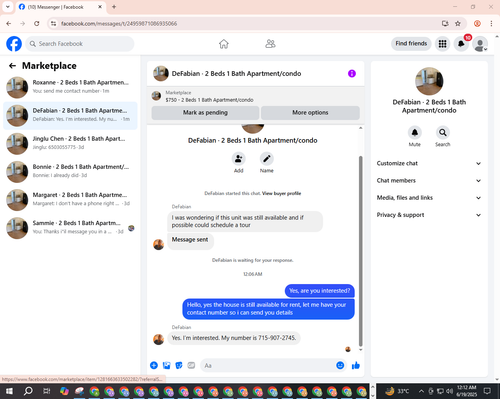Open the Facebook menu grid icon
This screenshot has height=399, width=500.
click(x=442, y=44)
